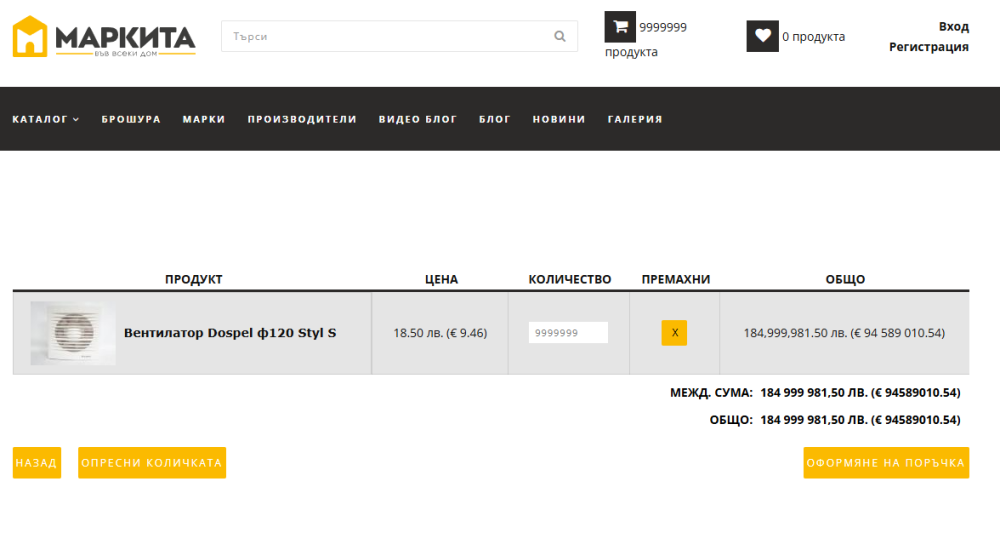Click the Dospel fan product thumbnail

[72, 333]
